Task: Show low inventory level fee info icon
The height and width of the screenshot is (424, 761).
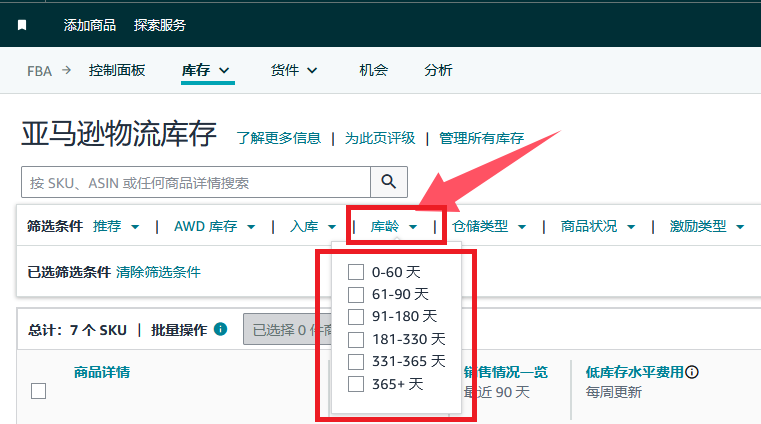Action: (692, 372)
